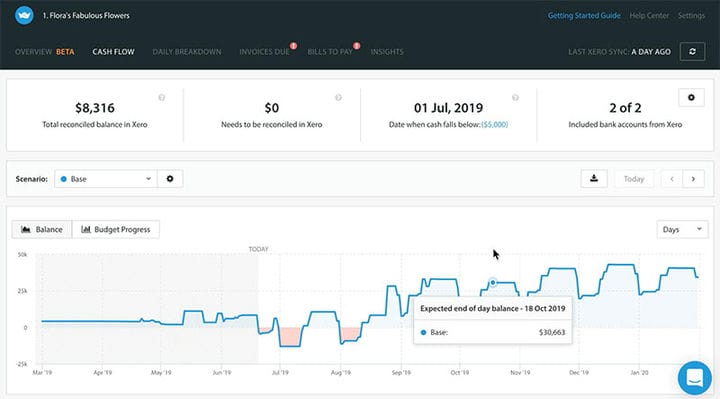Click the Last Xero Sync status text
The image size is (720, 399).
pyautogui.click(x=619, y=51)
